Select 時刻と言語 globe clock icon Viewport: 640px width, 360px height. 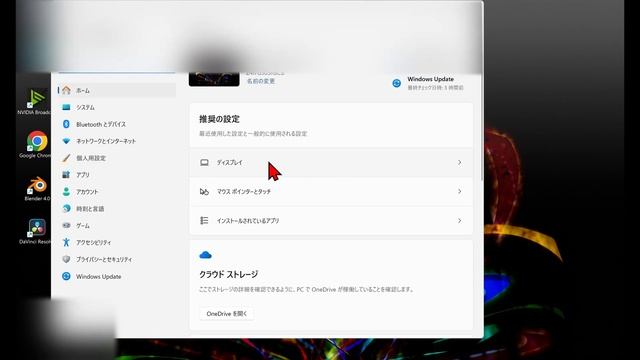66,209
